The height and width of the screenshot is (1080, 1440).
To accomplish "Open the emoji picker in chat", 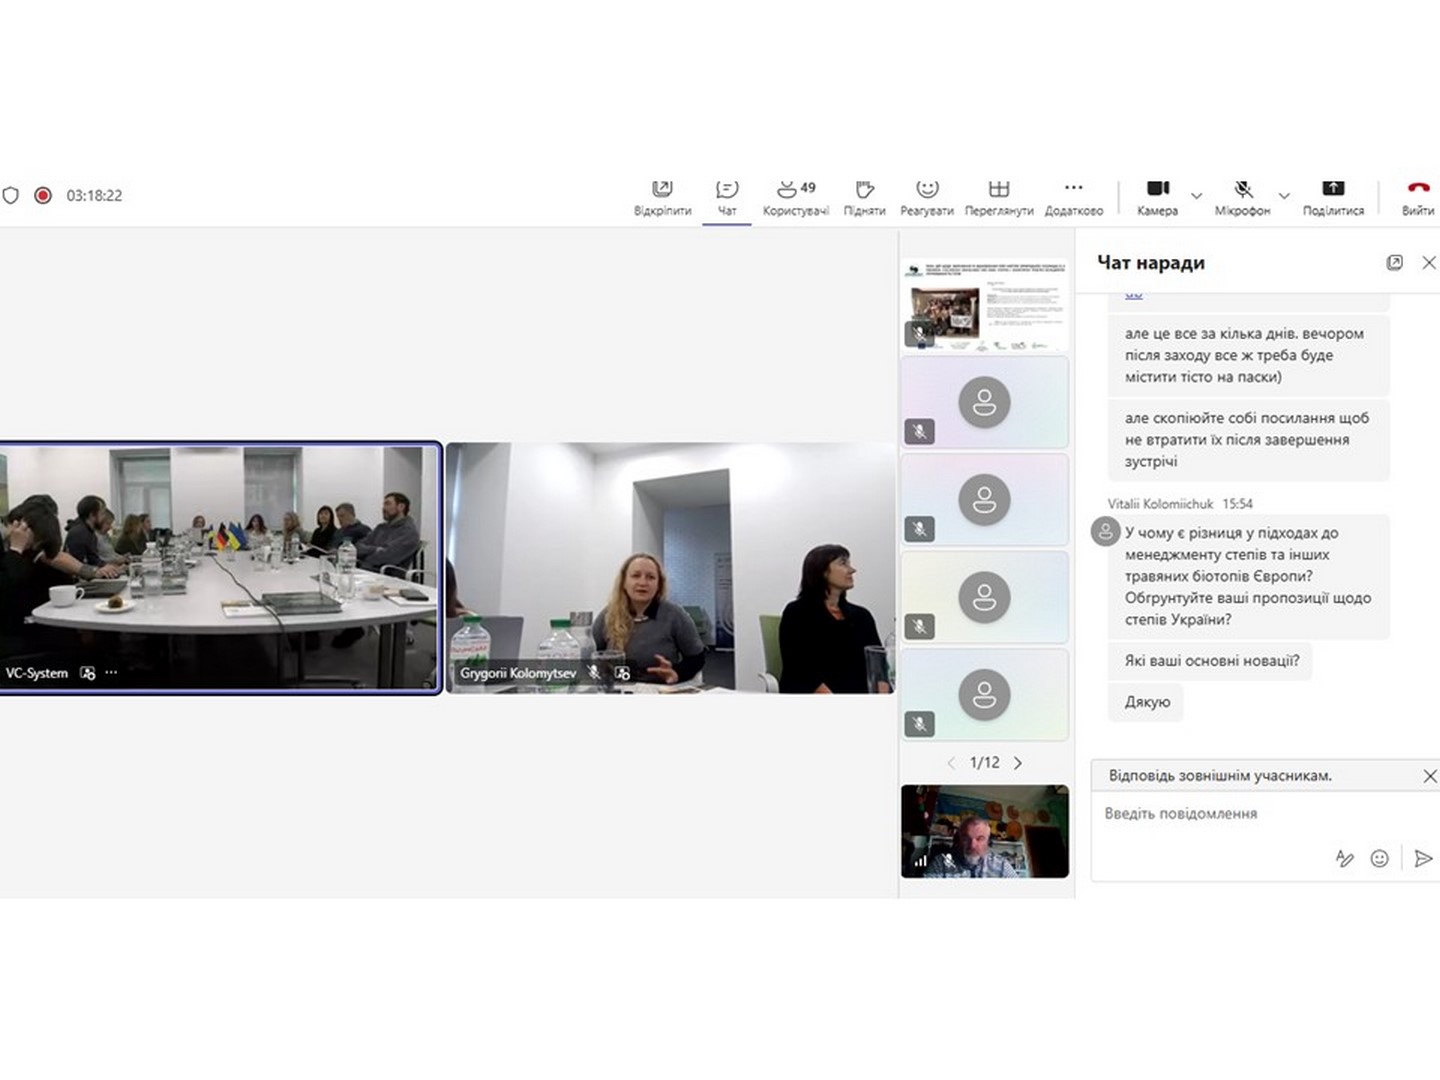I will [1379, 858].
